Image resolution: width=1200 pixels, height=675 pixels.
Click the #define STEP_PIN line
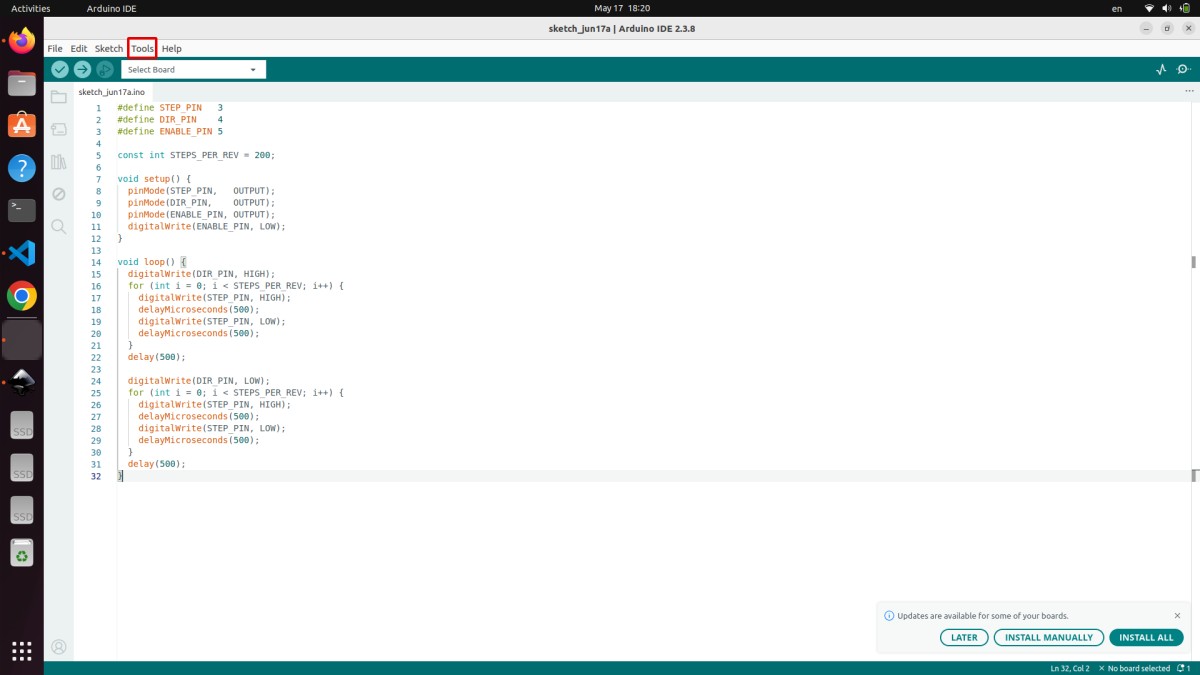point(170,107)
